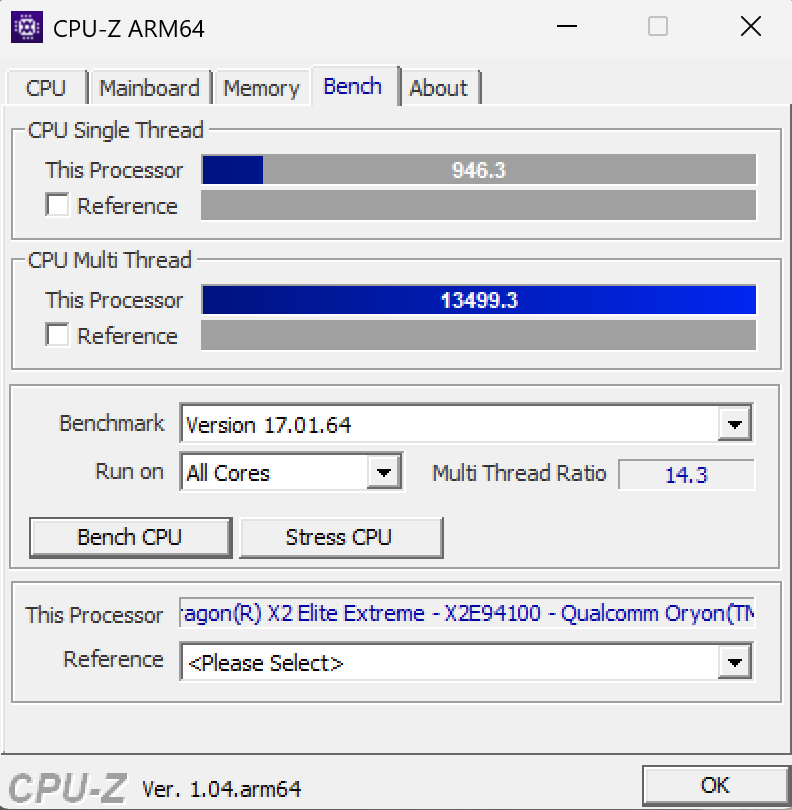Click the single thread 946.3 score bar

[479, 169]
